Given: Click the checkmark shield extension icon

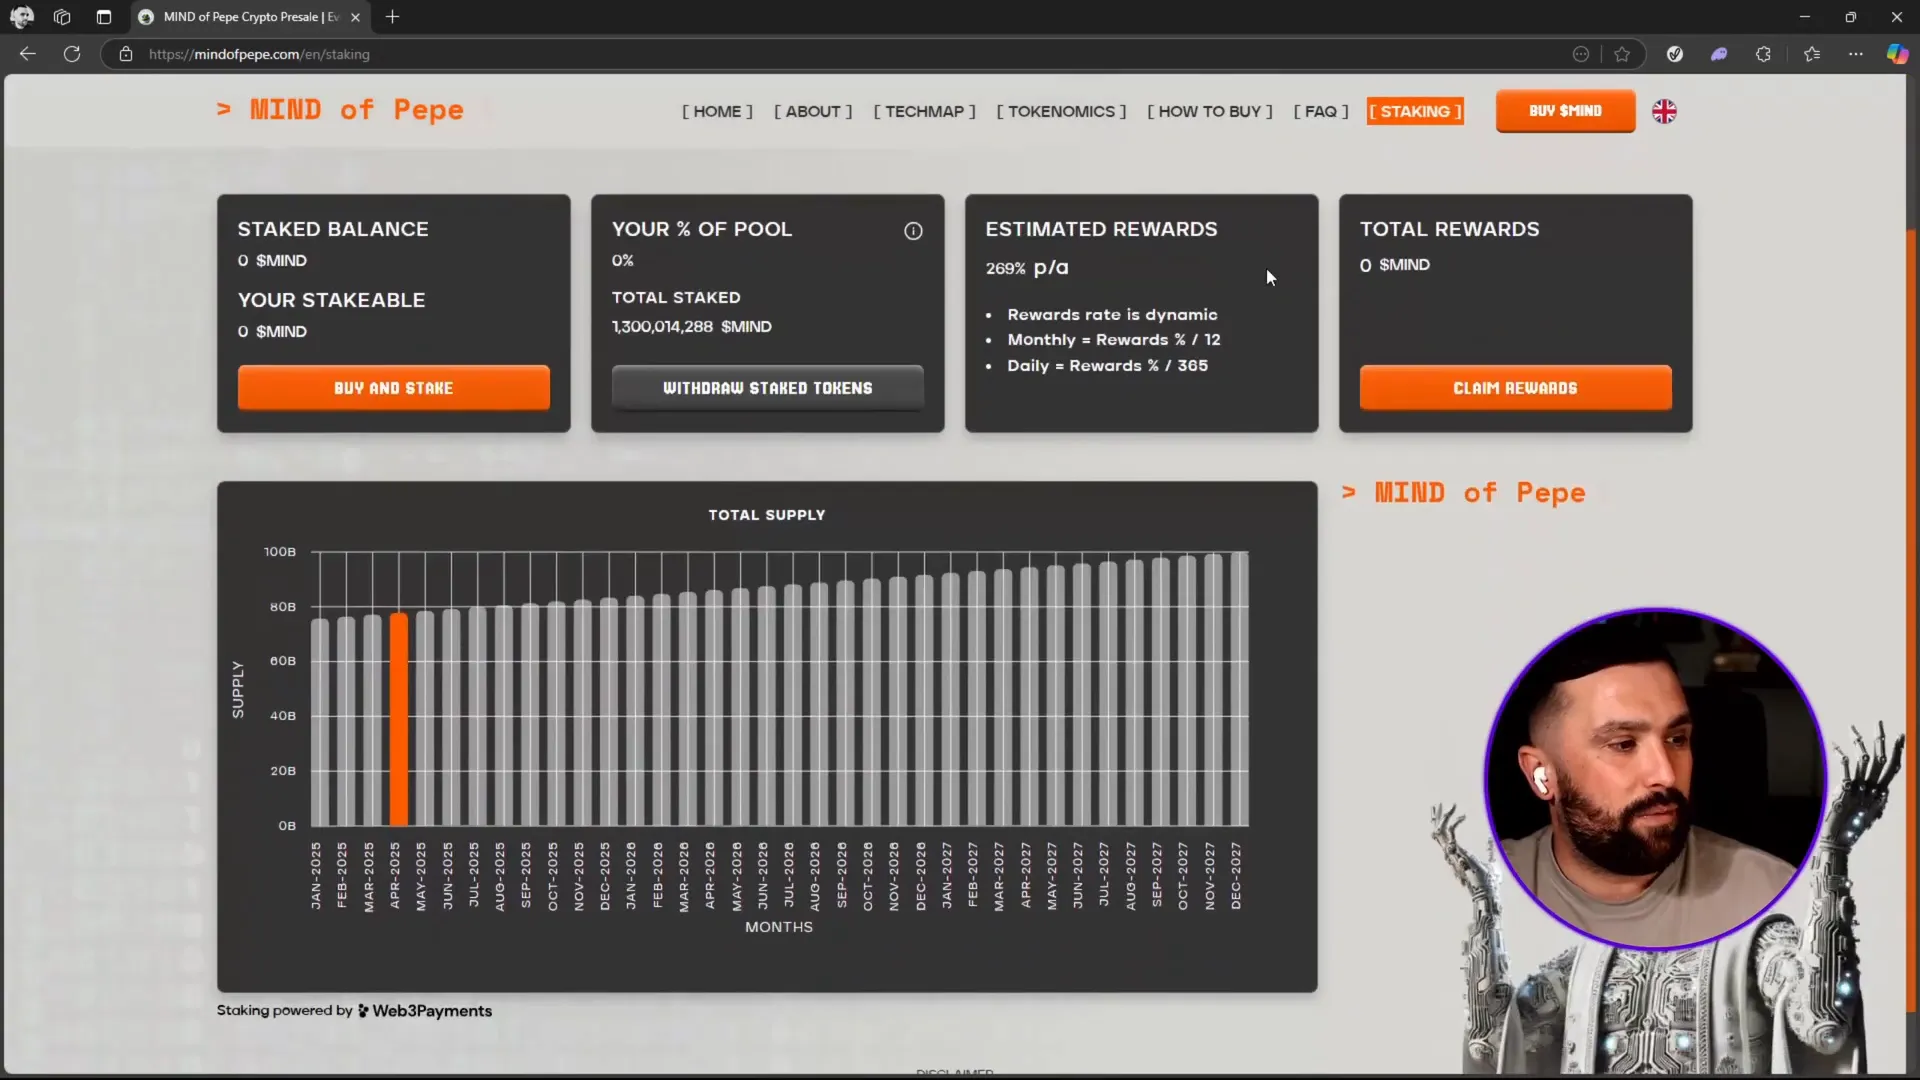Looking at the screenshot, I should [x=1675, y=54].
